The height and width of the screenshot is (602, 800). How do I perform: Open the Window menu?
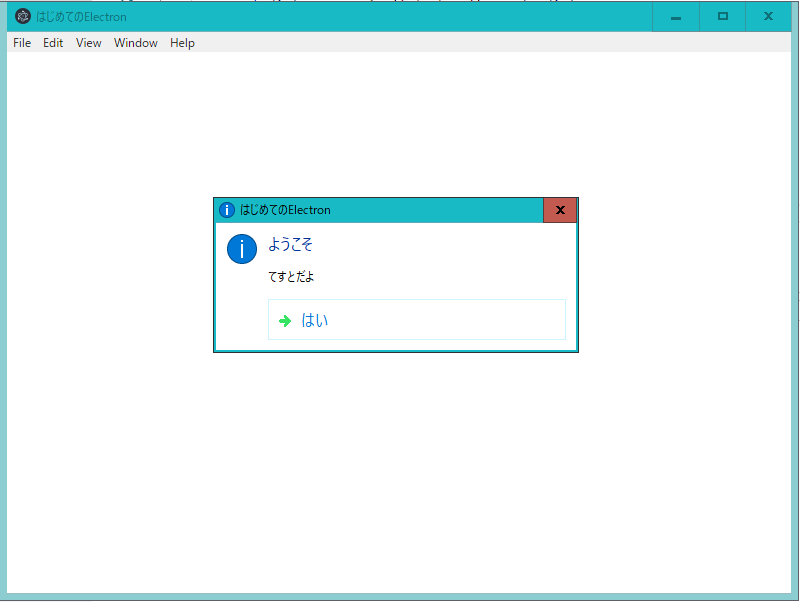135,42
